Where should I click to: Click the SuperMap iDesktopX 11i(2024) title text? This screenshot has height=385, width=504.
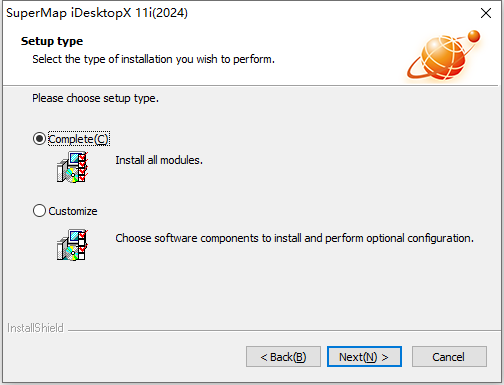pos(97,13)
